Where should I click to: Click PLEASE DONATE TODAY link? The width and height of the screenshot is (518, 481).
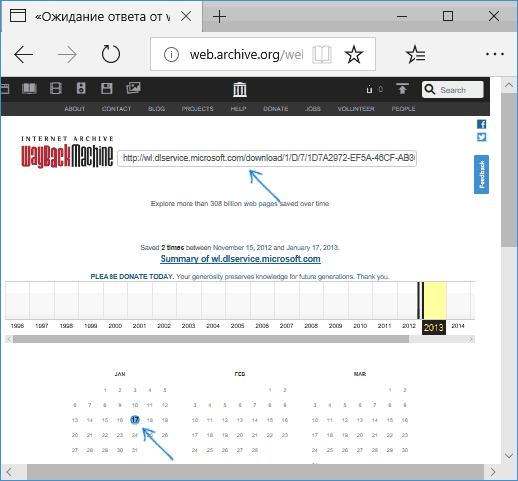(132, 277)
